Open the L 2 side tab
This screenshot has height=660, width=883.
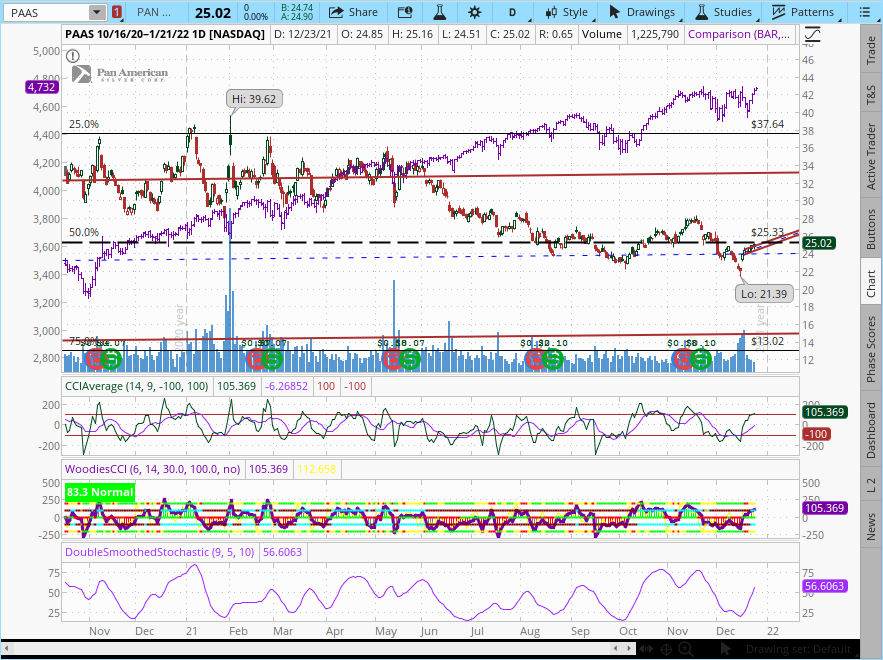point(871,484)
